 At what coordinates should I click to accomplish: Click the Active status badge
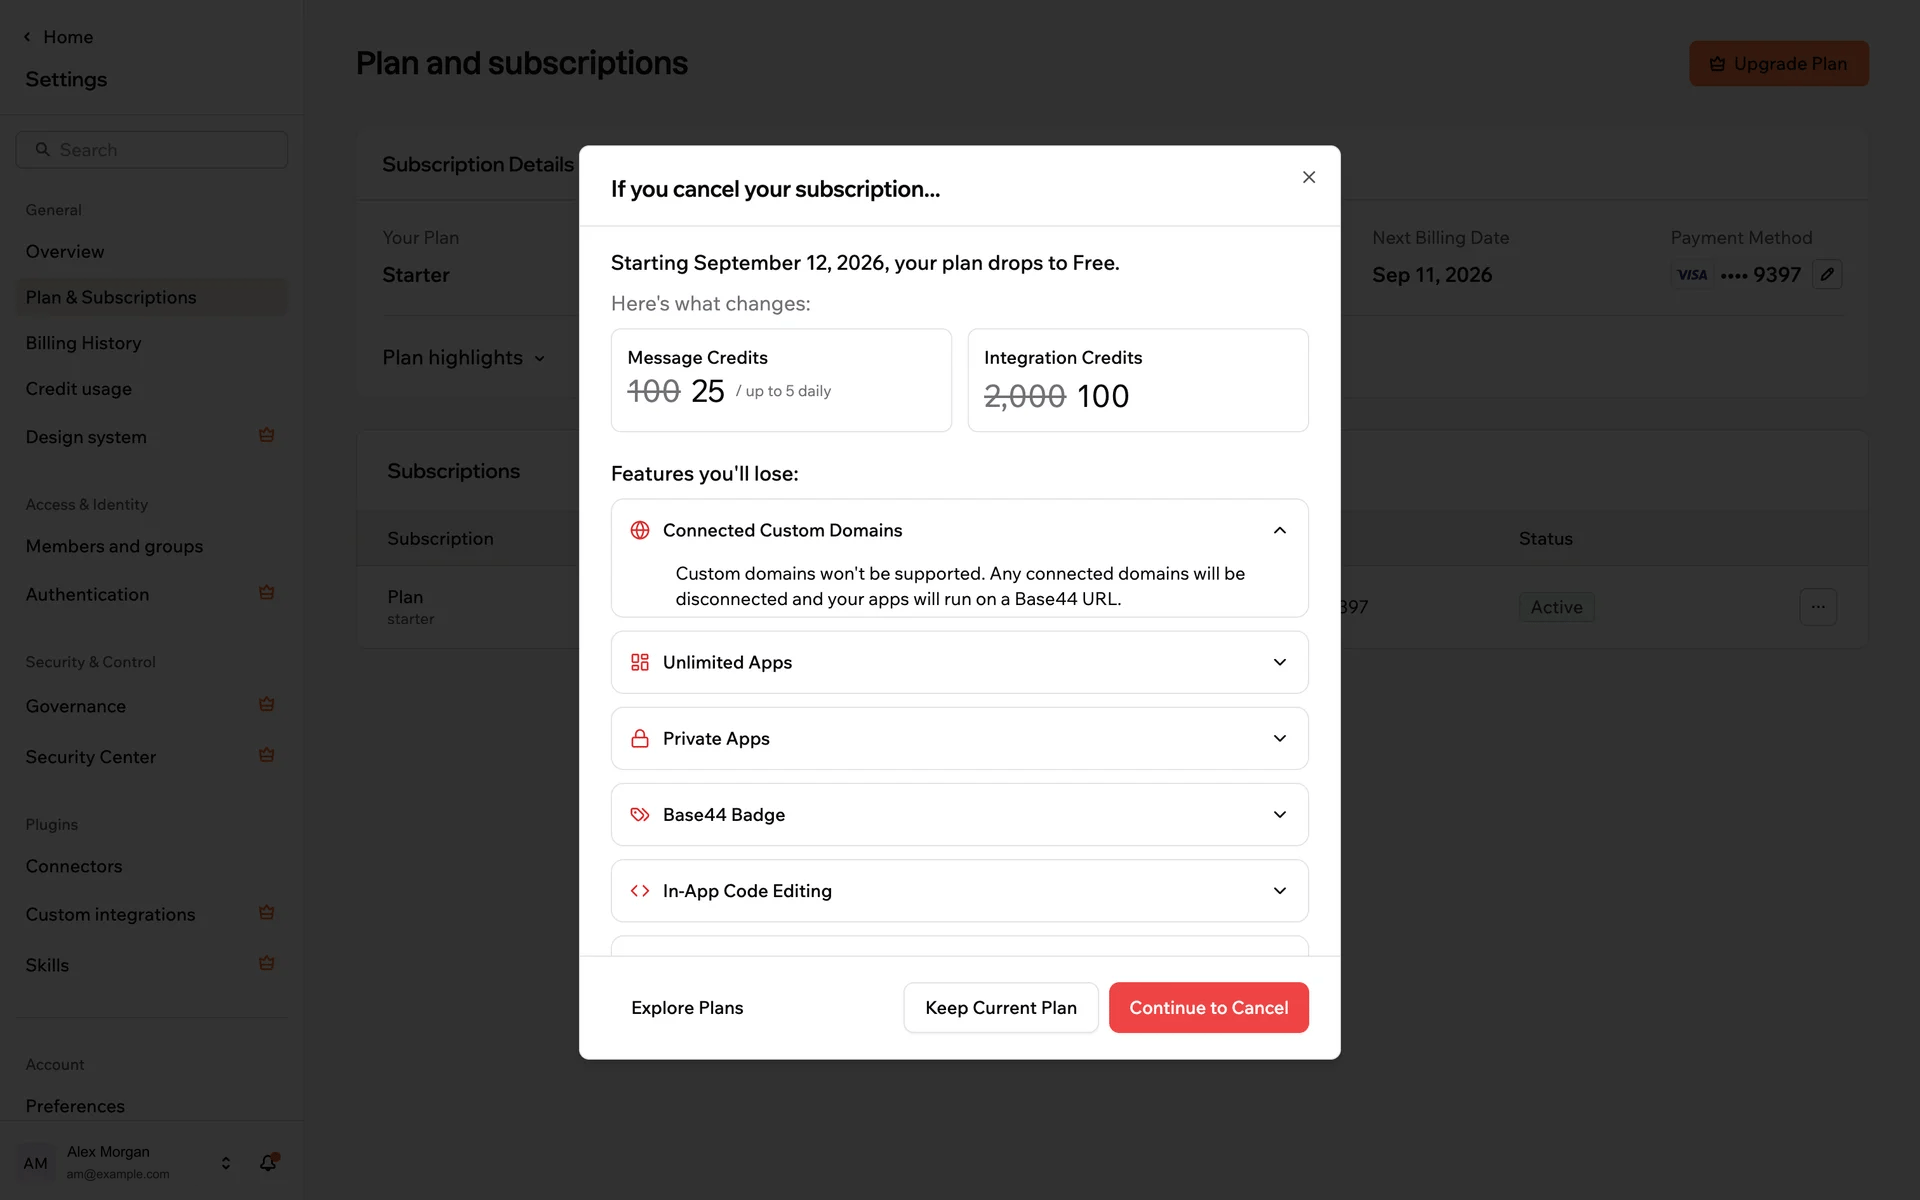pyautogui.click(x=1556, y=607)
